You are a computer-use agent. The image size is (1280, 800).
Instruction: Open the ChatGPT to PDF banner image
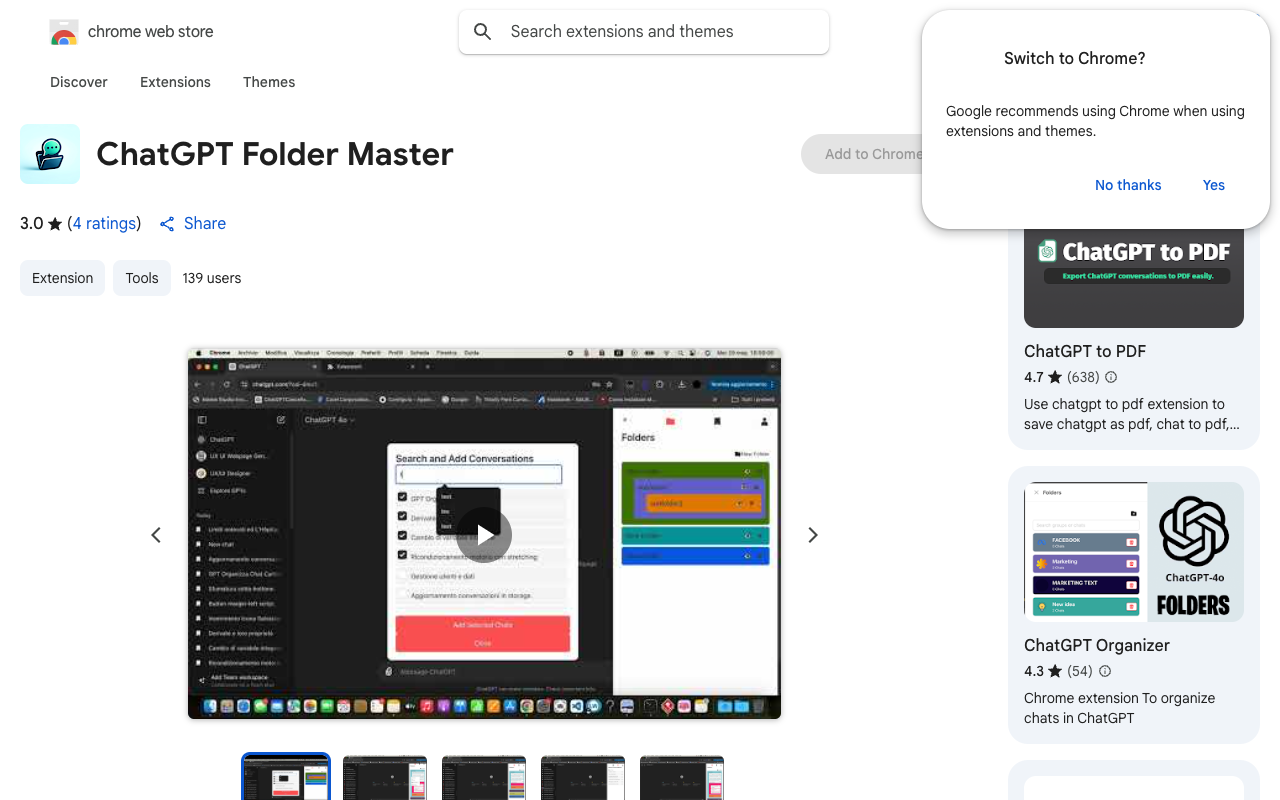click(1134, 277)
